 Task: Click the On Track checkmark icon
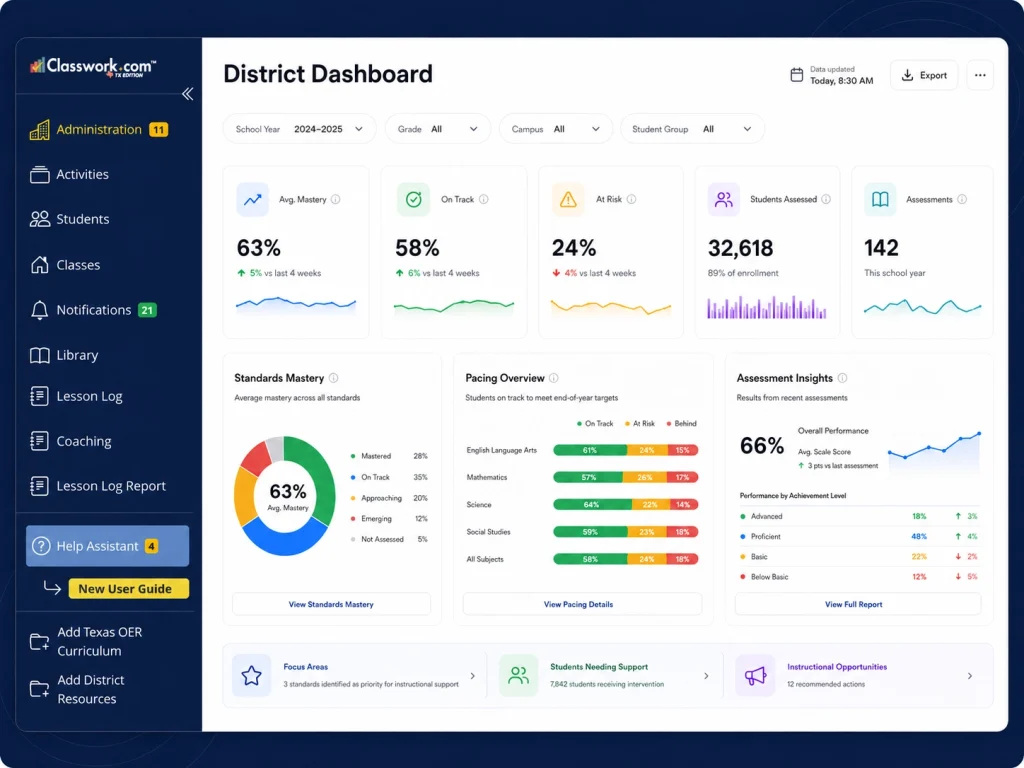tap(413, 199)
